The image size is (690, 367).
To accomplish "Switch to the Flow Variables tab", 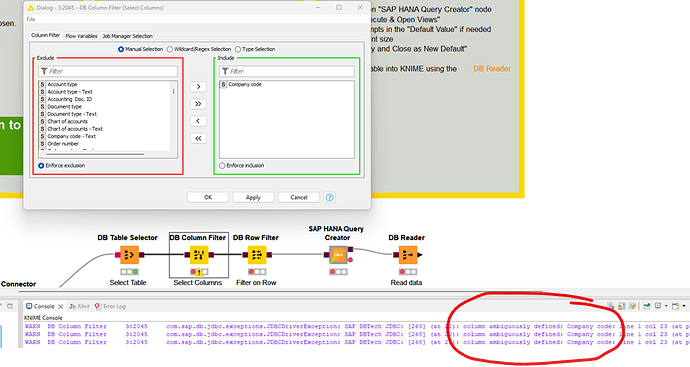I will point(81,36).
